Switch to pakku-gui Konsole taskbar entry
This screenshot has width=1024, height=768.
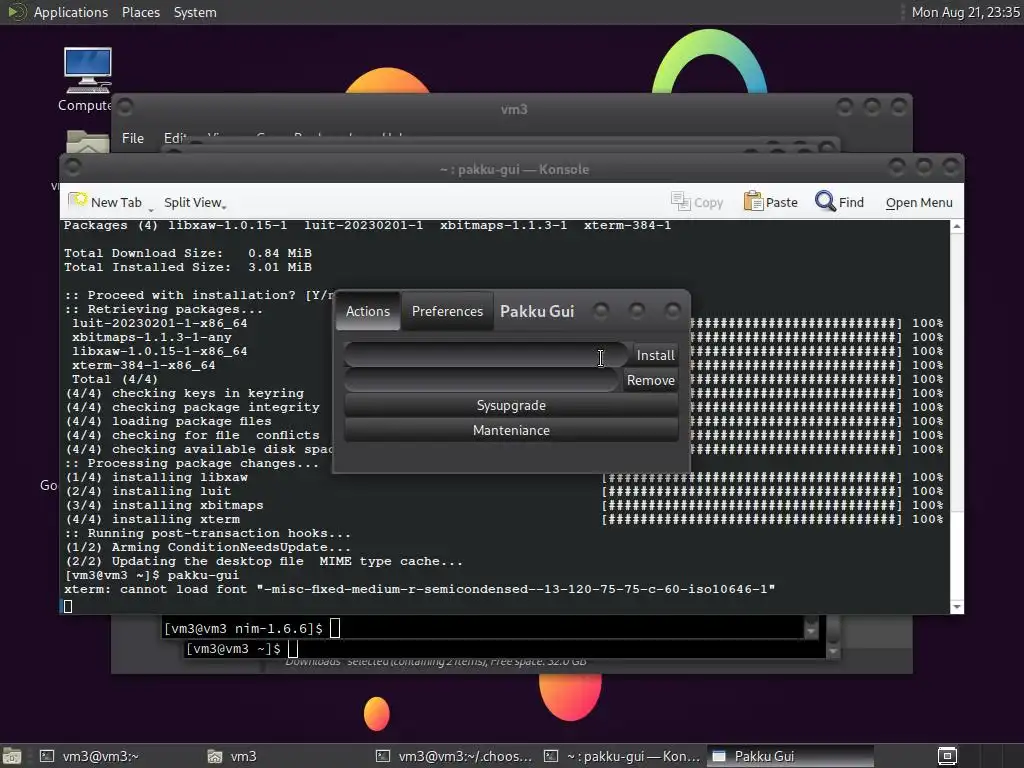pos(623,756)
